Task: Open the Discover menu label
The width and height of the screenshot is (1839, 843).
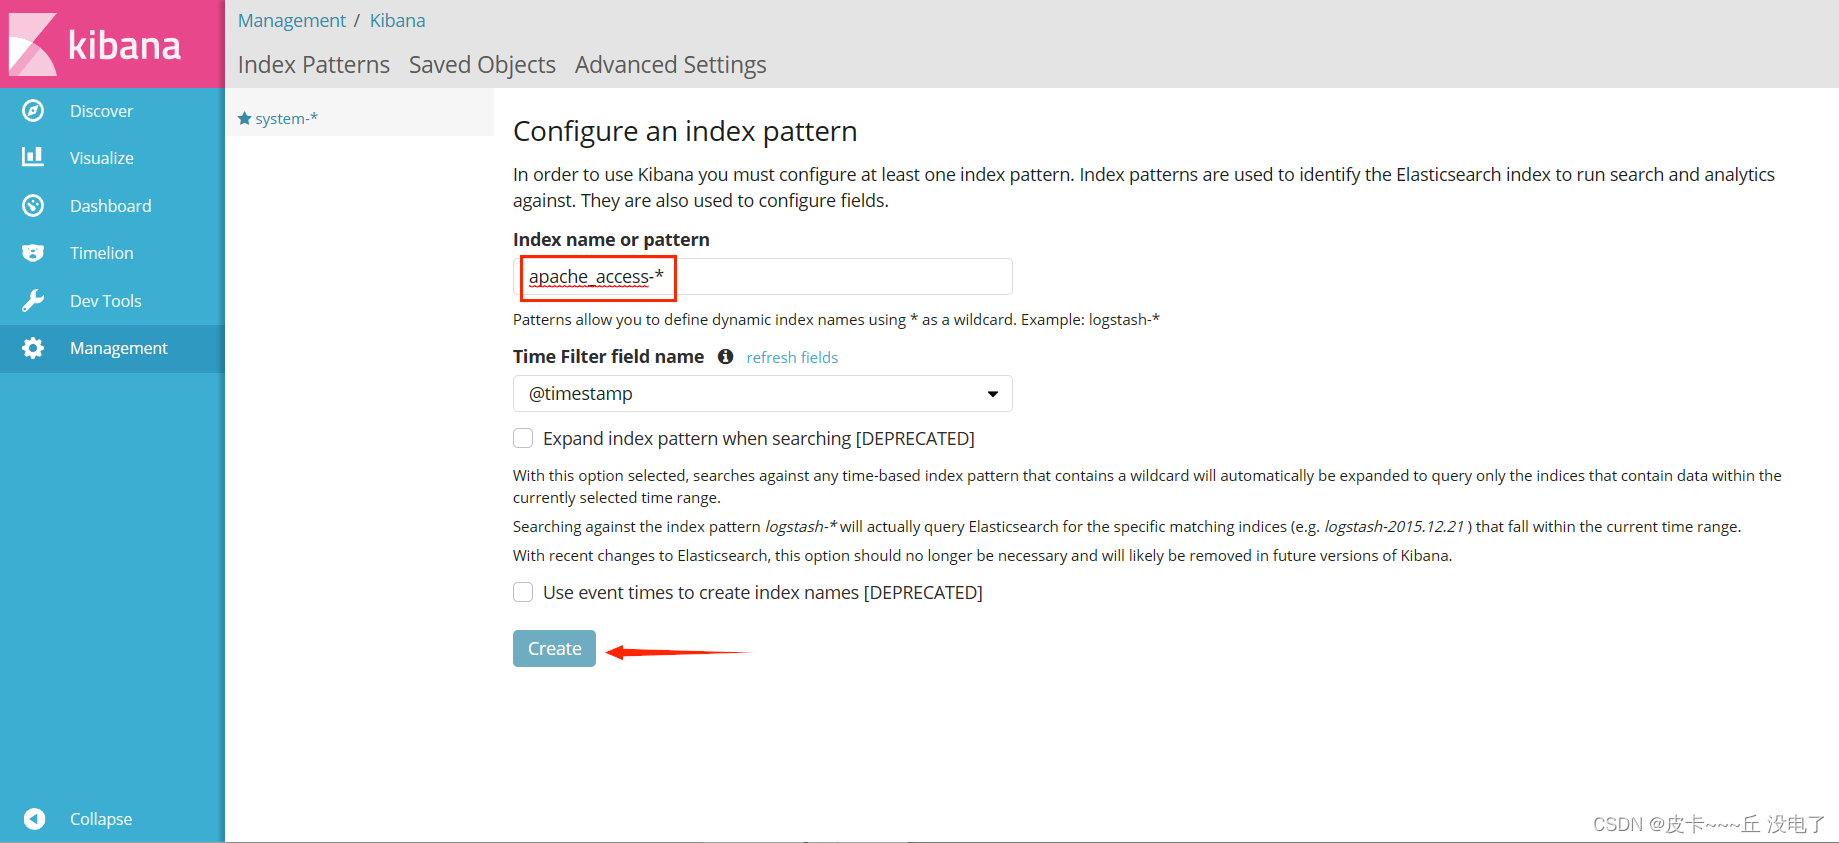Action: point(101,111)
